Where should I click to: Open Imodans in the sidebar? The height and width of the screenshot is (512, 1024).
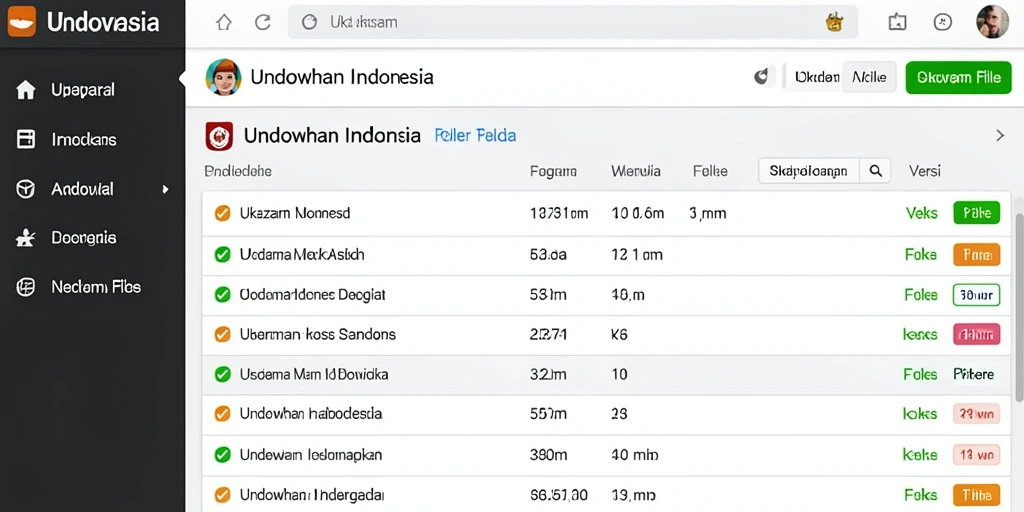[84, 139]
